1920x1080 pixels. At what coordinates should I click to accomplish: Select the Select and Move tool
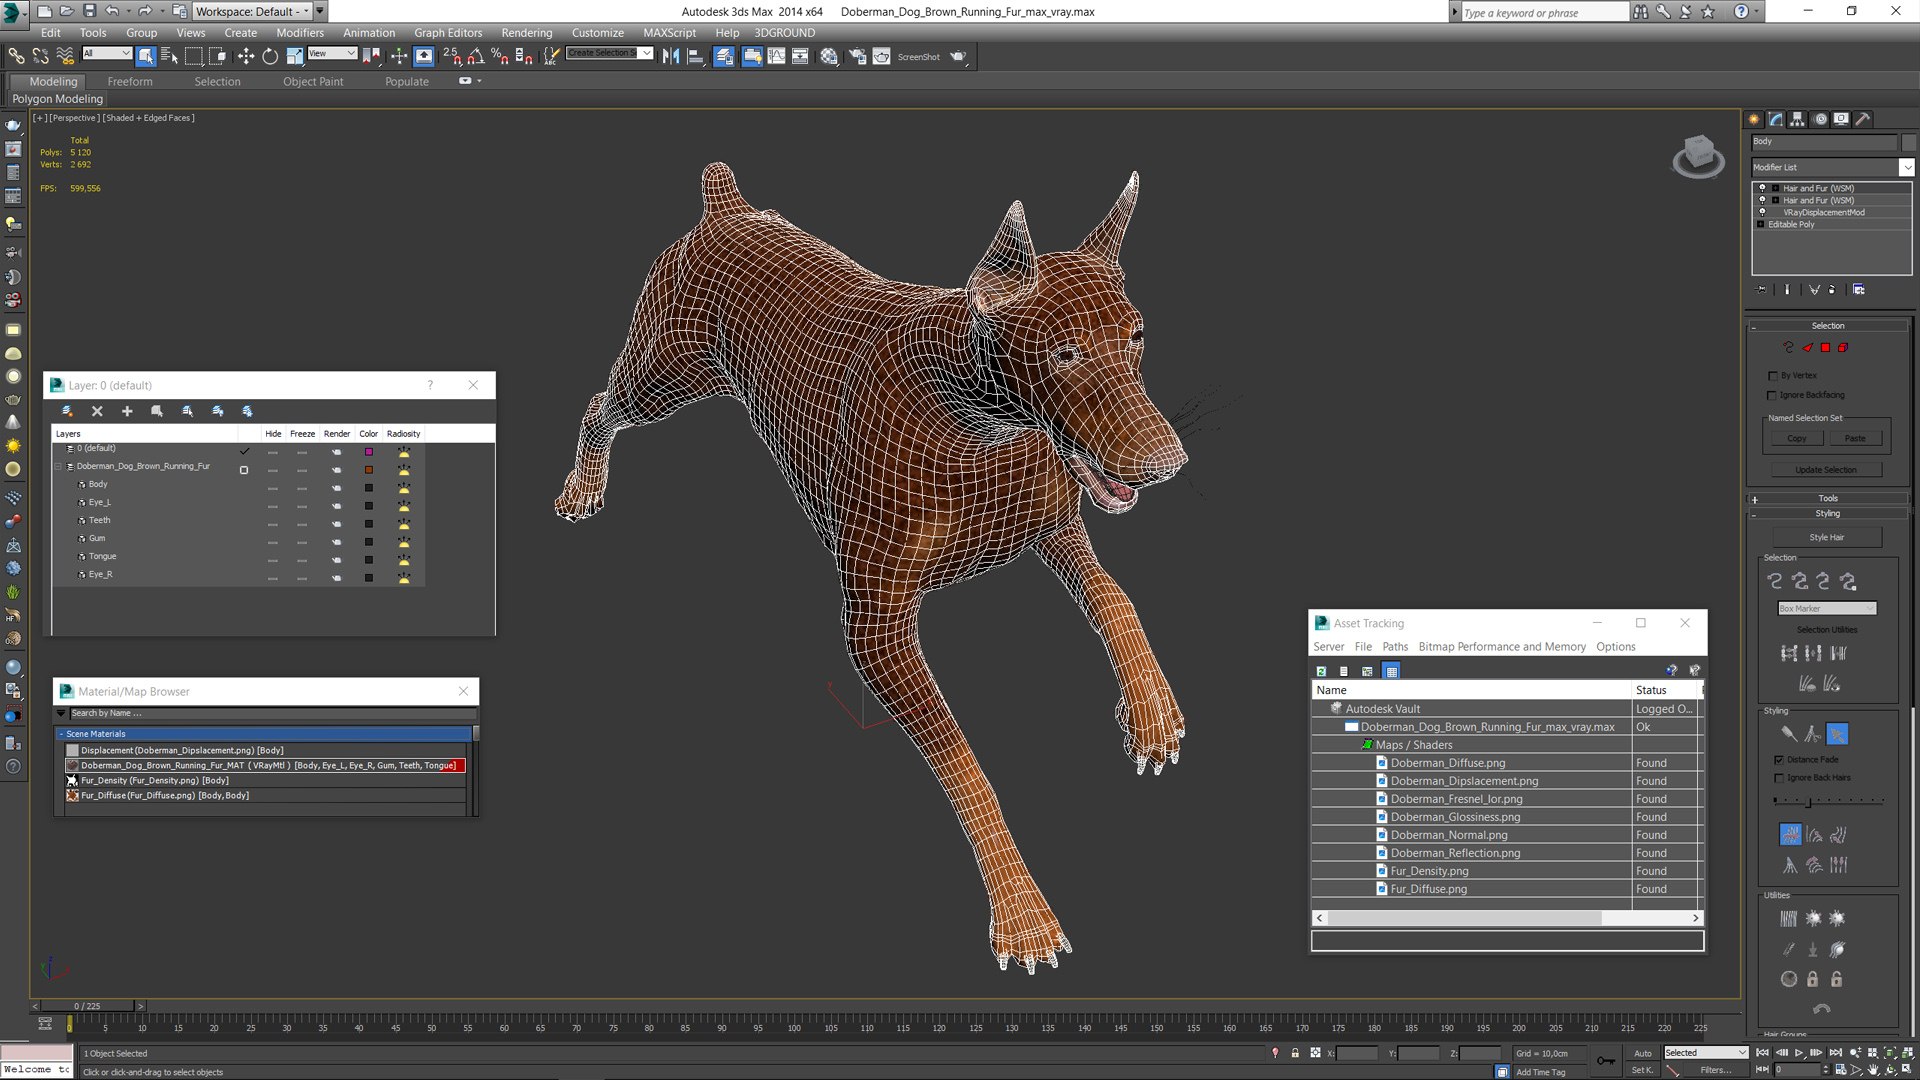[x=246, y=56]
